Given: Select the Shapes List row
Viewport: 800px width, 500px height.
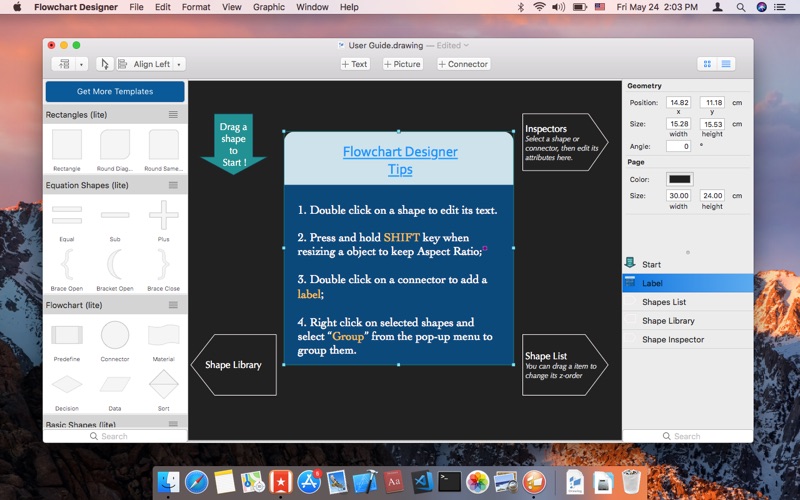Looking at the screenshot, I should coord(688,302).
